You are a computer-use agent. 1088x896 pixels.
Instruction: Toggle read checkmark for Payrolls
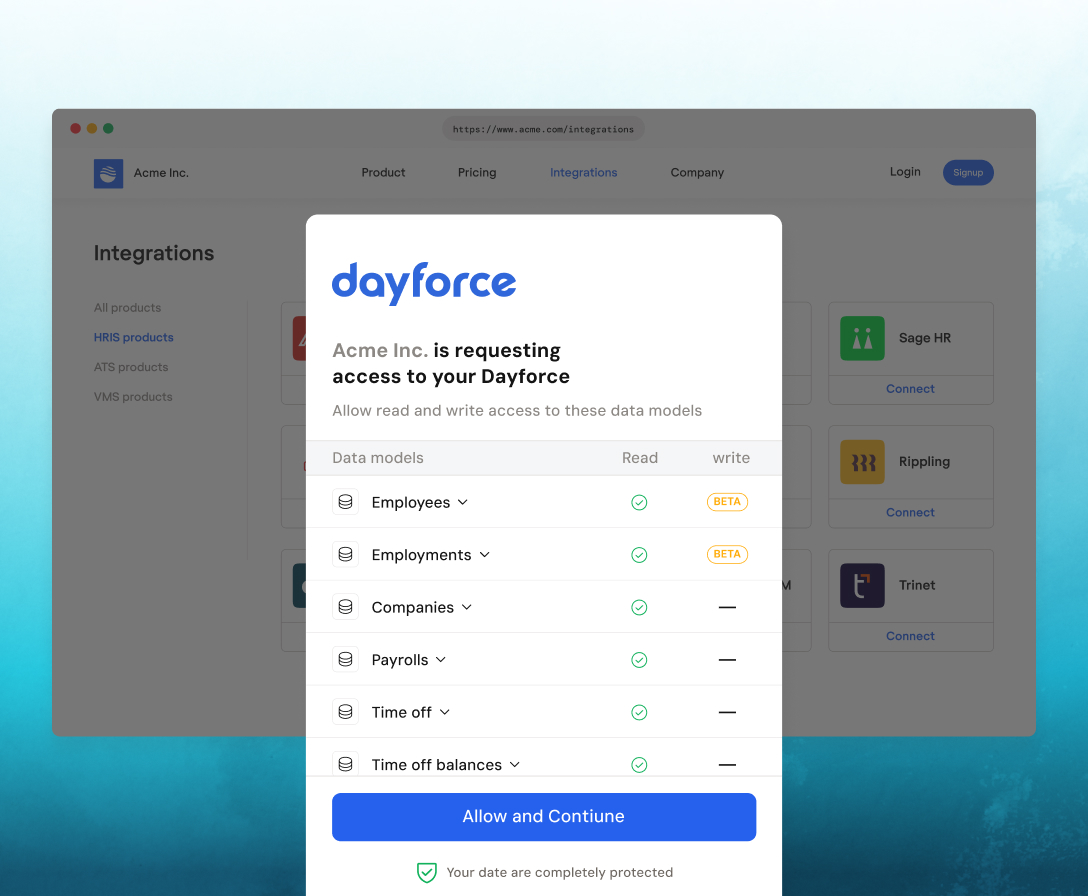pos(639,660)
